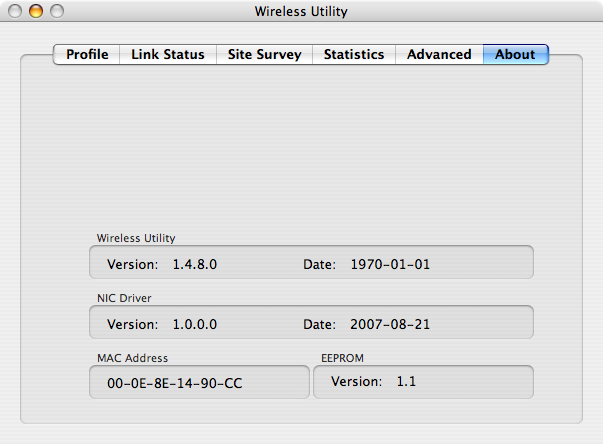
Task: Click the About tab
Action: point(515,55)
